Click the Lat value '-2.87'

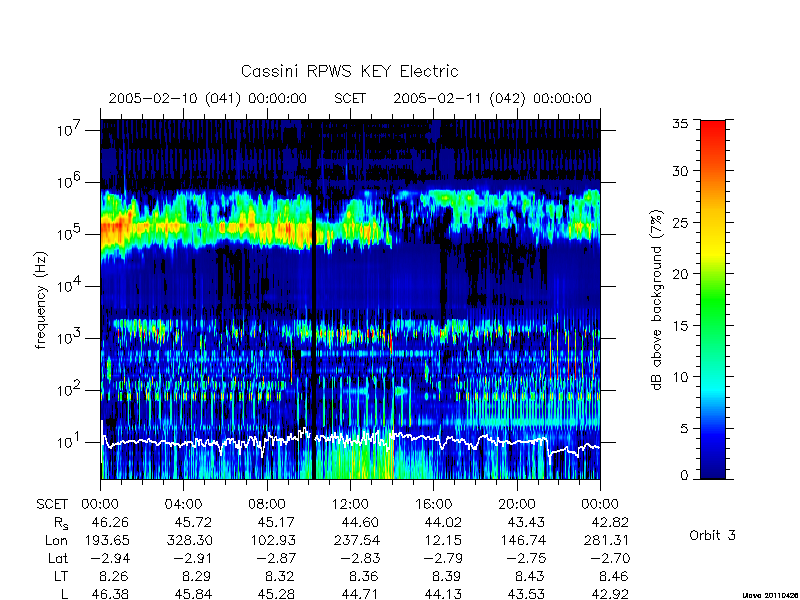click(276, 558)
